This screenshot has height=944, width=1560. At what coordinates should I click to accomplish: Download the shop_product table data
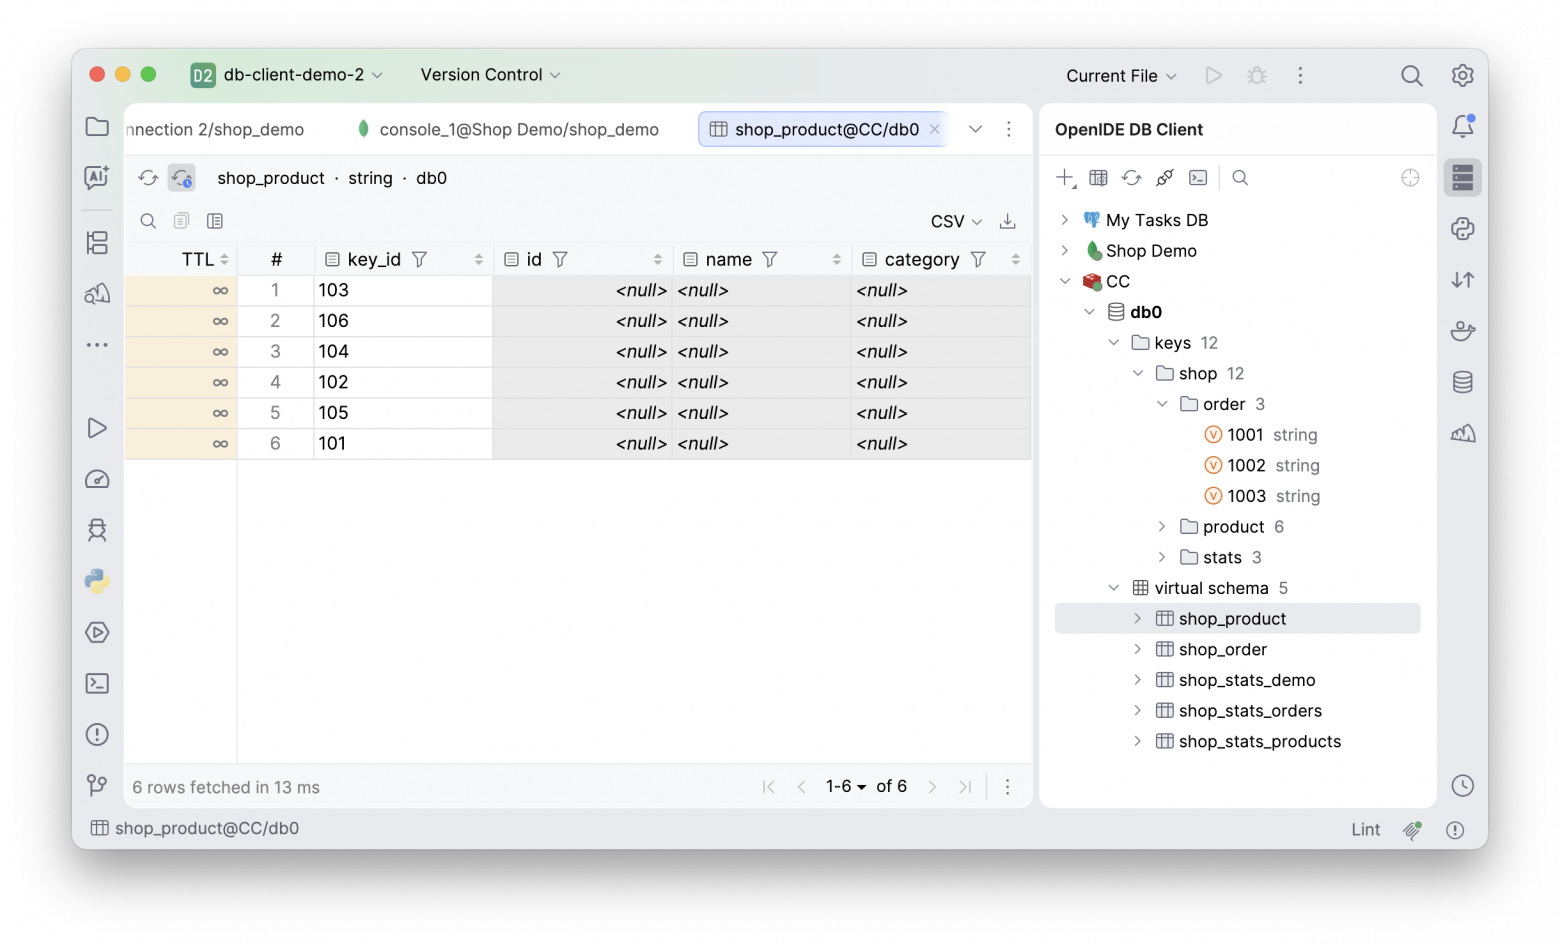(x=1008, y=221)
